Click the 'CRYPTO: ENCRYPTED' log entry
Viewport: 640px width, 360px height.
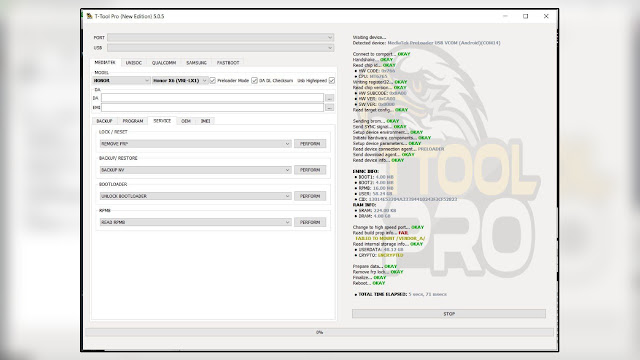click(379, 255)
